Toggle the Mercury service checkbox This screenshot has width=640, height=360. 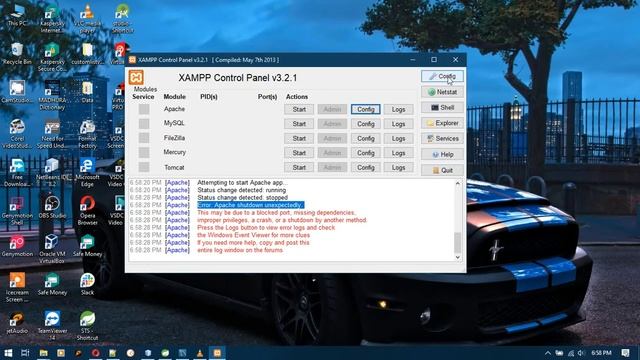(144, 152)
